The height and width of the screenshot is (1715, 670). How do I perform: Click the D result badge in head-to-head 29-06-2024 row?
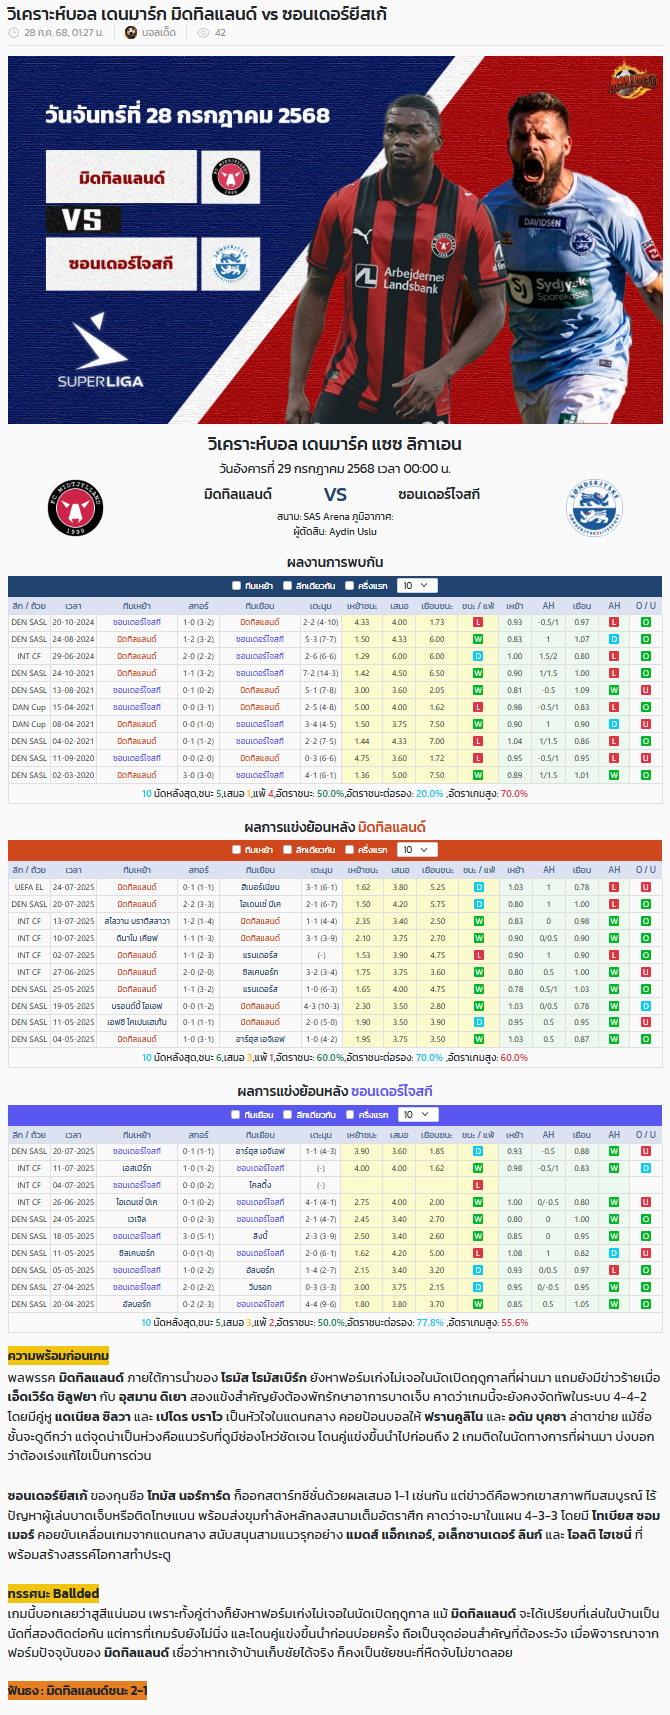pos(478,656)
